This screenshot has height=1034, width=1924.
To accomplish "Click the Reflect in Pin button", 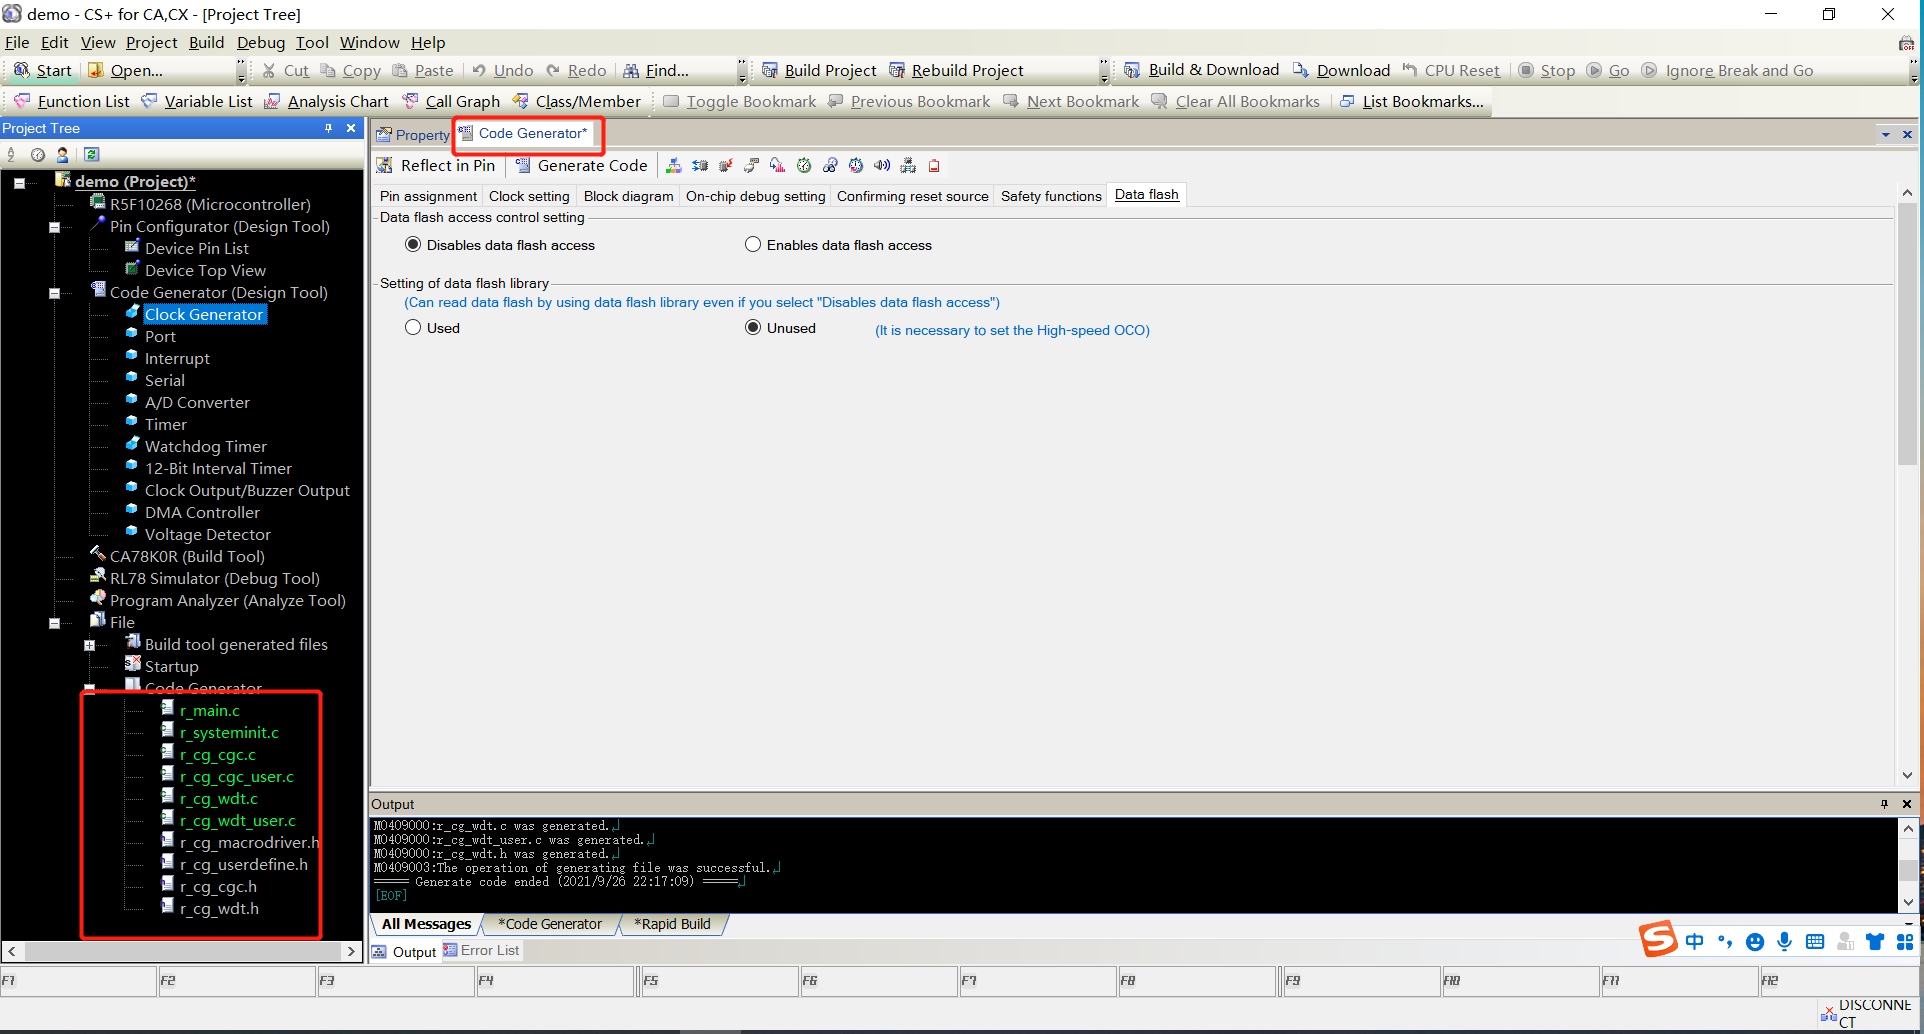I will click(436, 166).
